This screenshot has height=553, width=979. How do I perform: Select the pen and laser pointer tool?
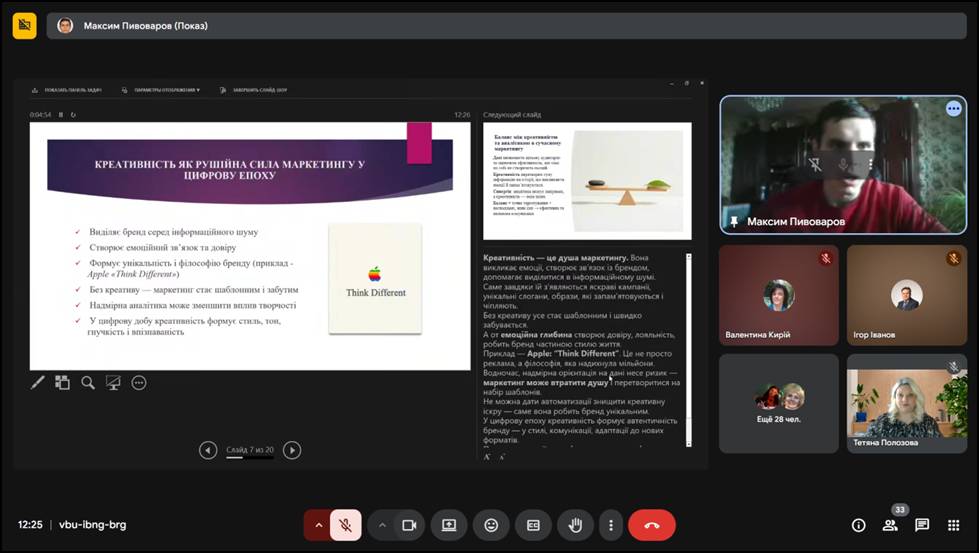pos(38,382)
